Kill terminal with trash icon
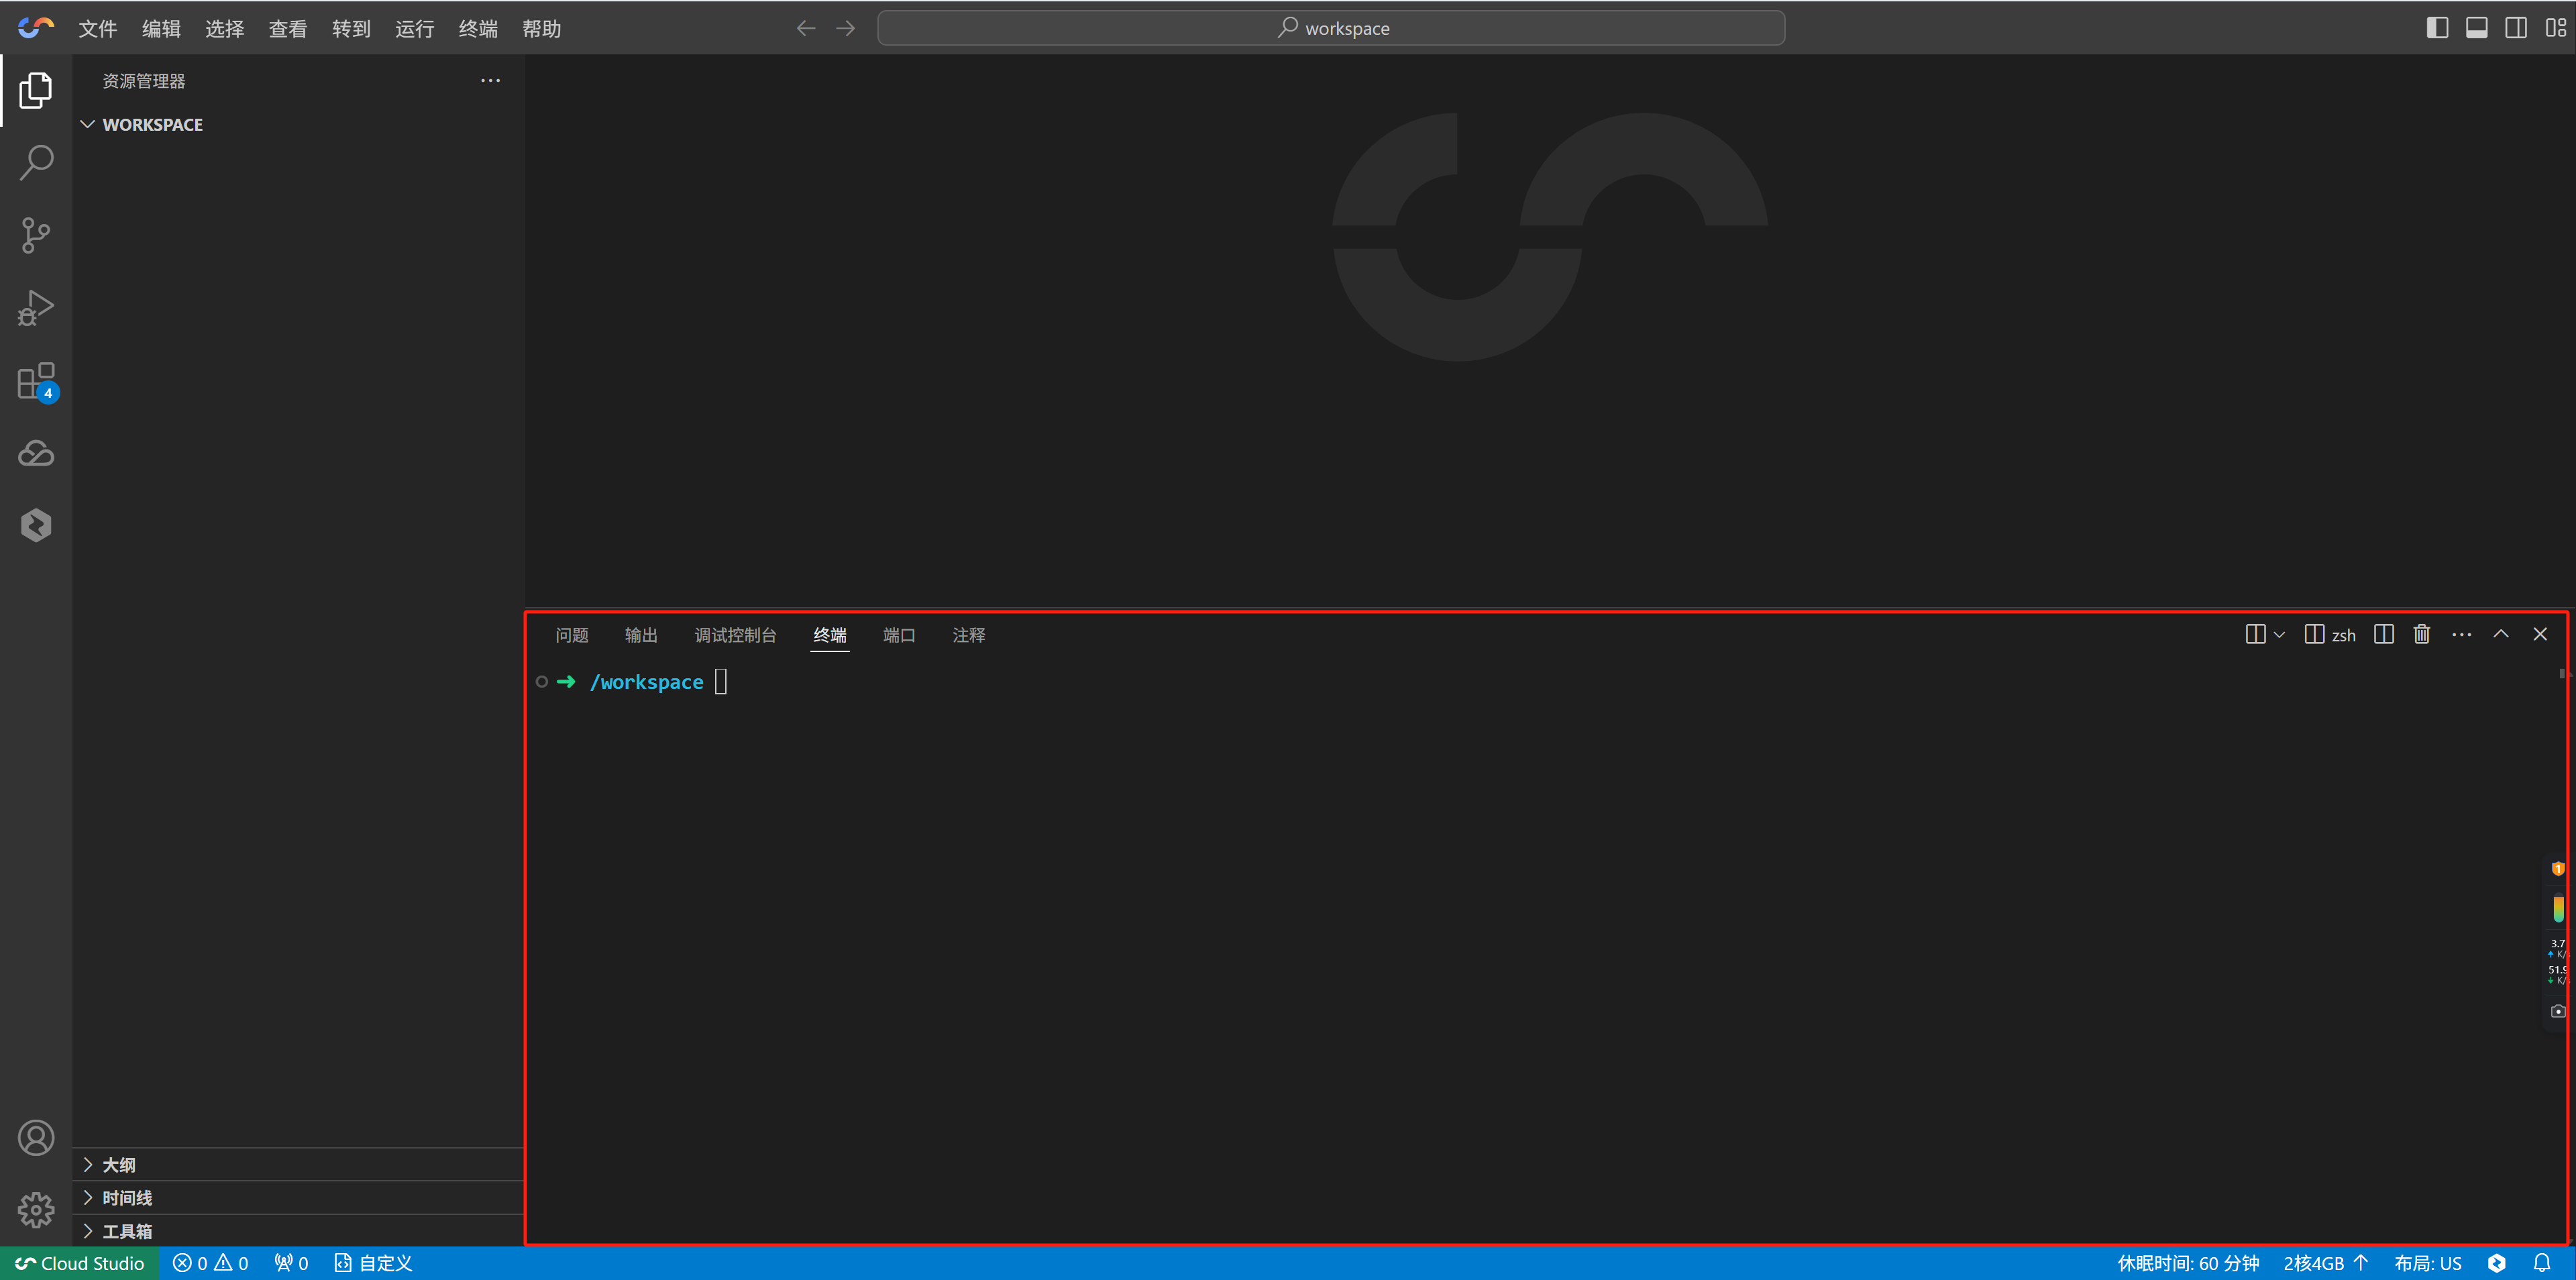Image resolution: width=2576 pixels, height=1280 pixels. [x=2422, y=635]
